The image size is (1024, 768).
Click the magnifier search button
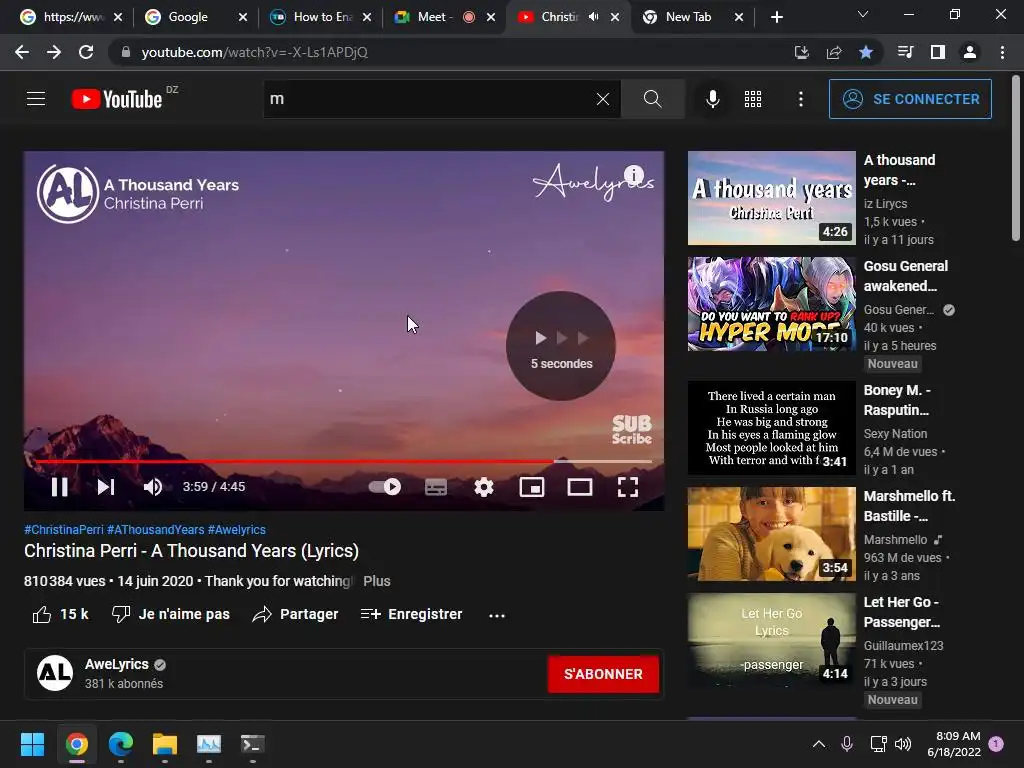coord(652,99)
